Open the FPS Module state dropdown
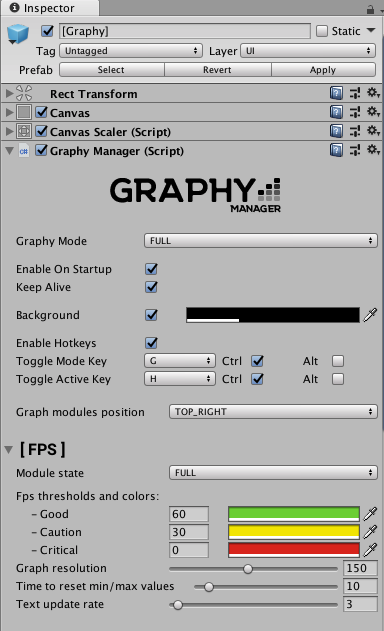Image resolution: width=384 pixels, height=631 pixels. click(x=273, y=473)
